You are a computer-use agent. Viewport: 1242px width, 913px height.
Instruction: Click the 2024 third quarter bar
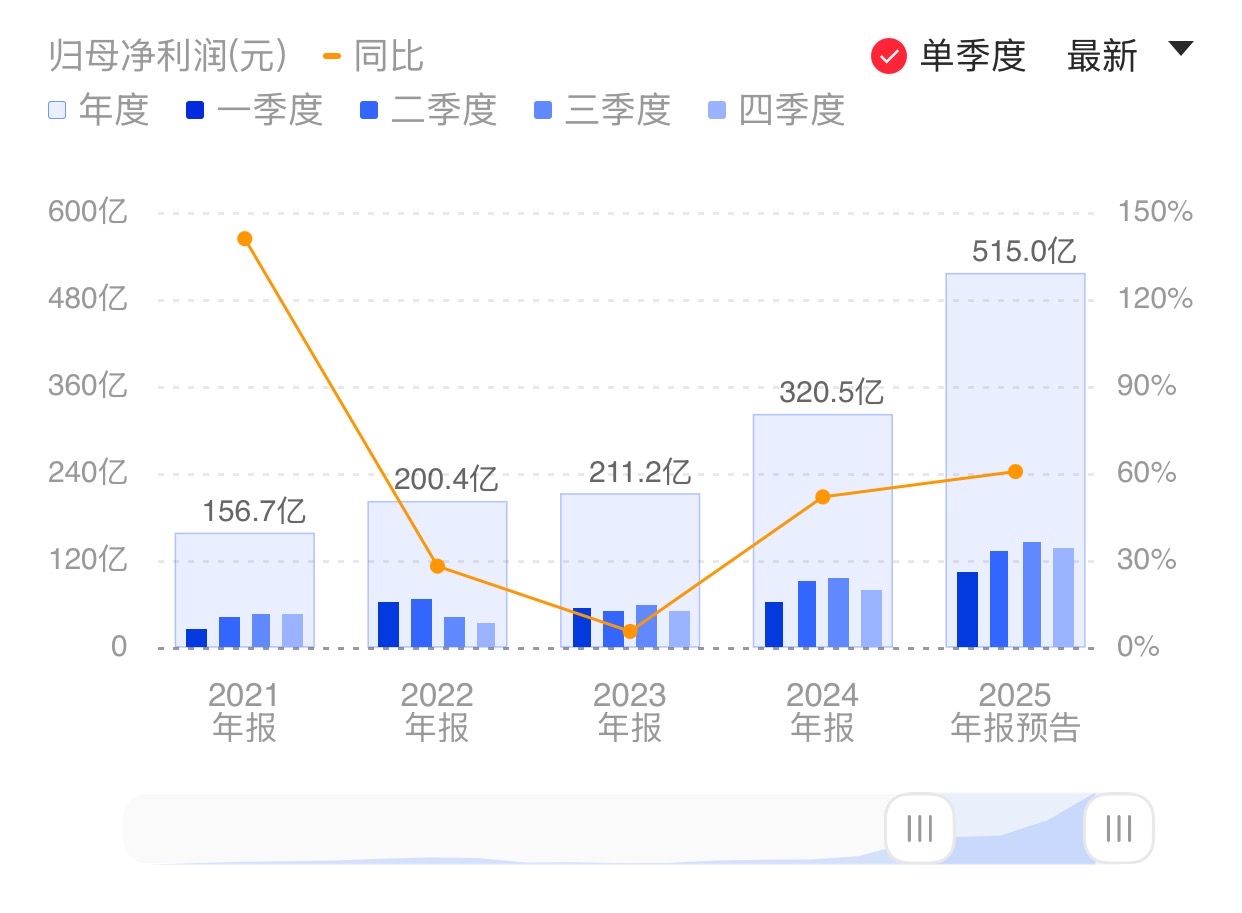point(838,612)
